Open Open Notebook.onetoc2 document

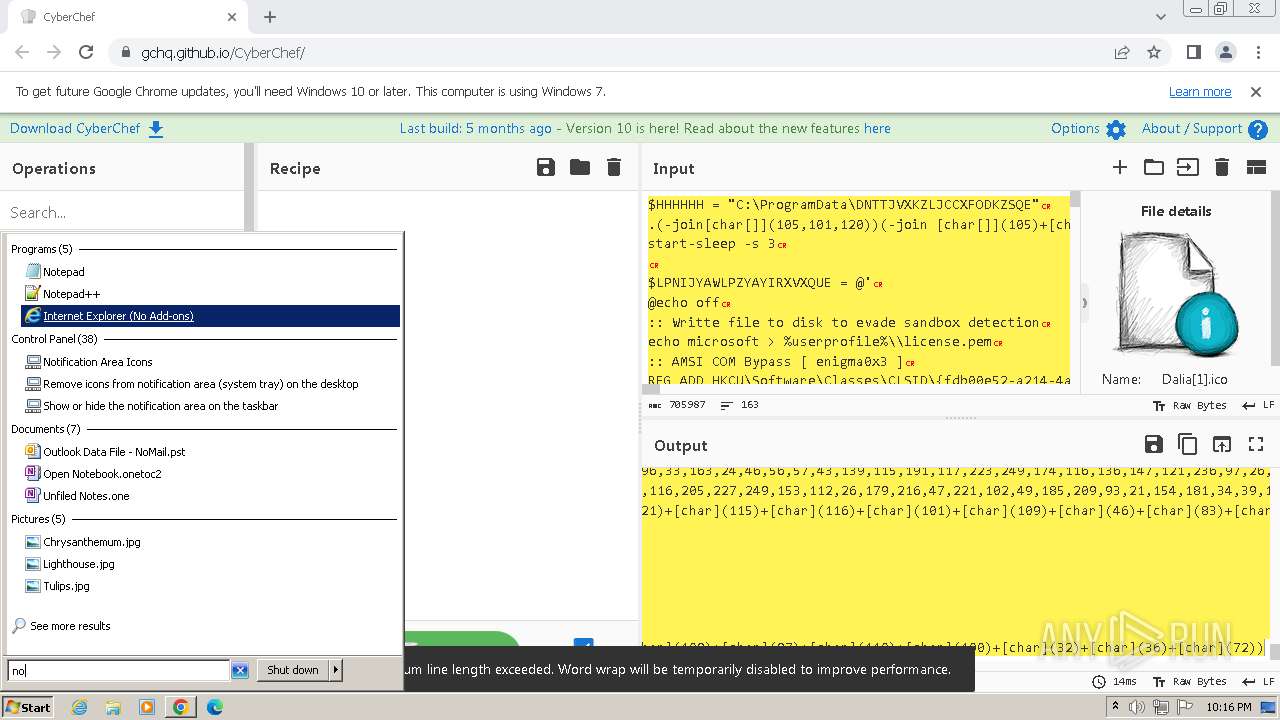click(102, 474)
